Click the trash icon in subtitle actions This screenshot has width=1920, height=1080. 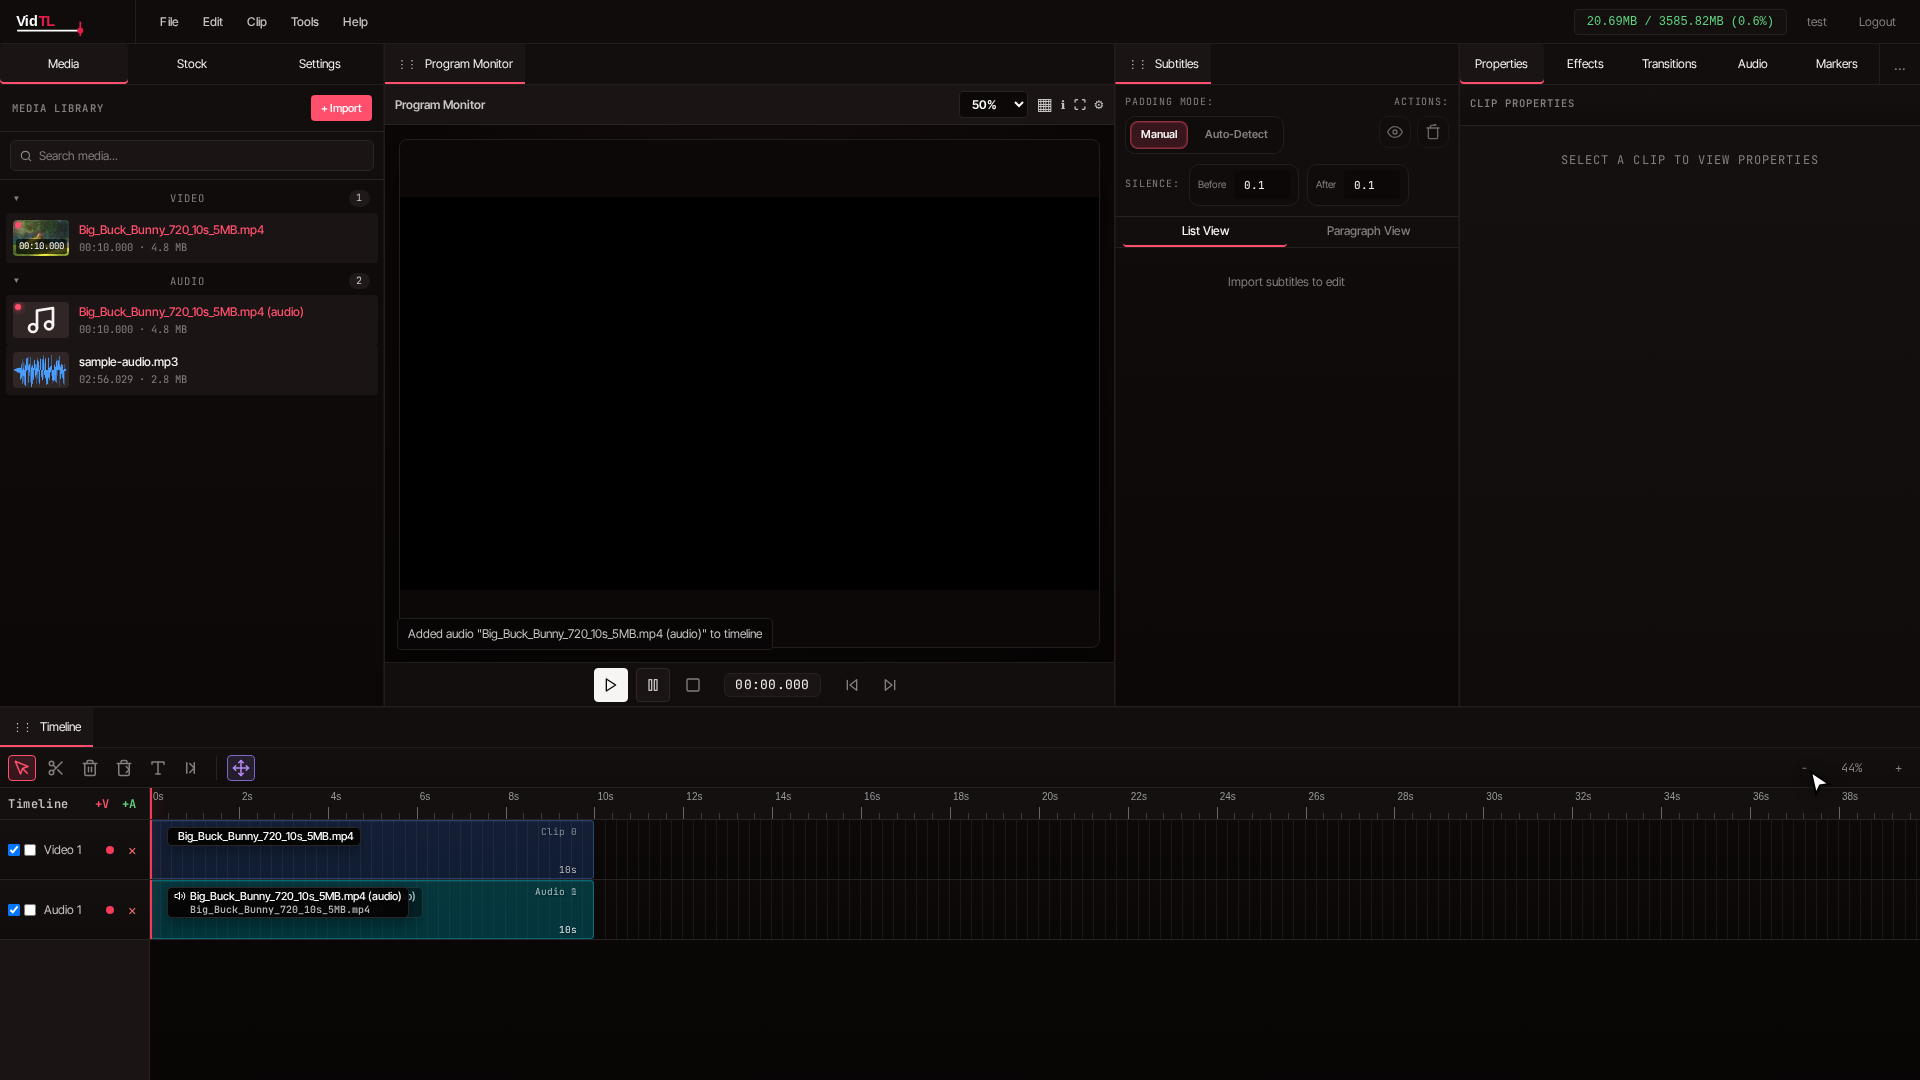pos(1433,132)
